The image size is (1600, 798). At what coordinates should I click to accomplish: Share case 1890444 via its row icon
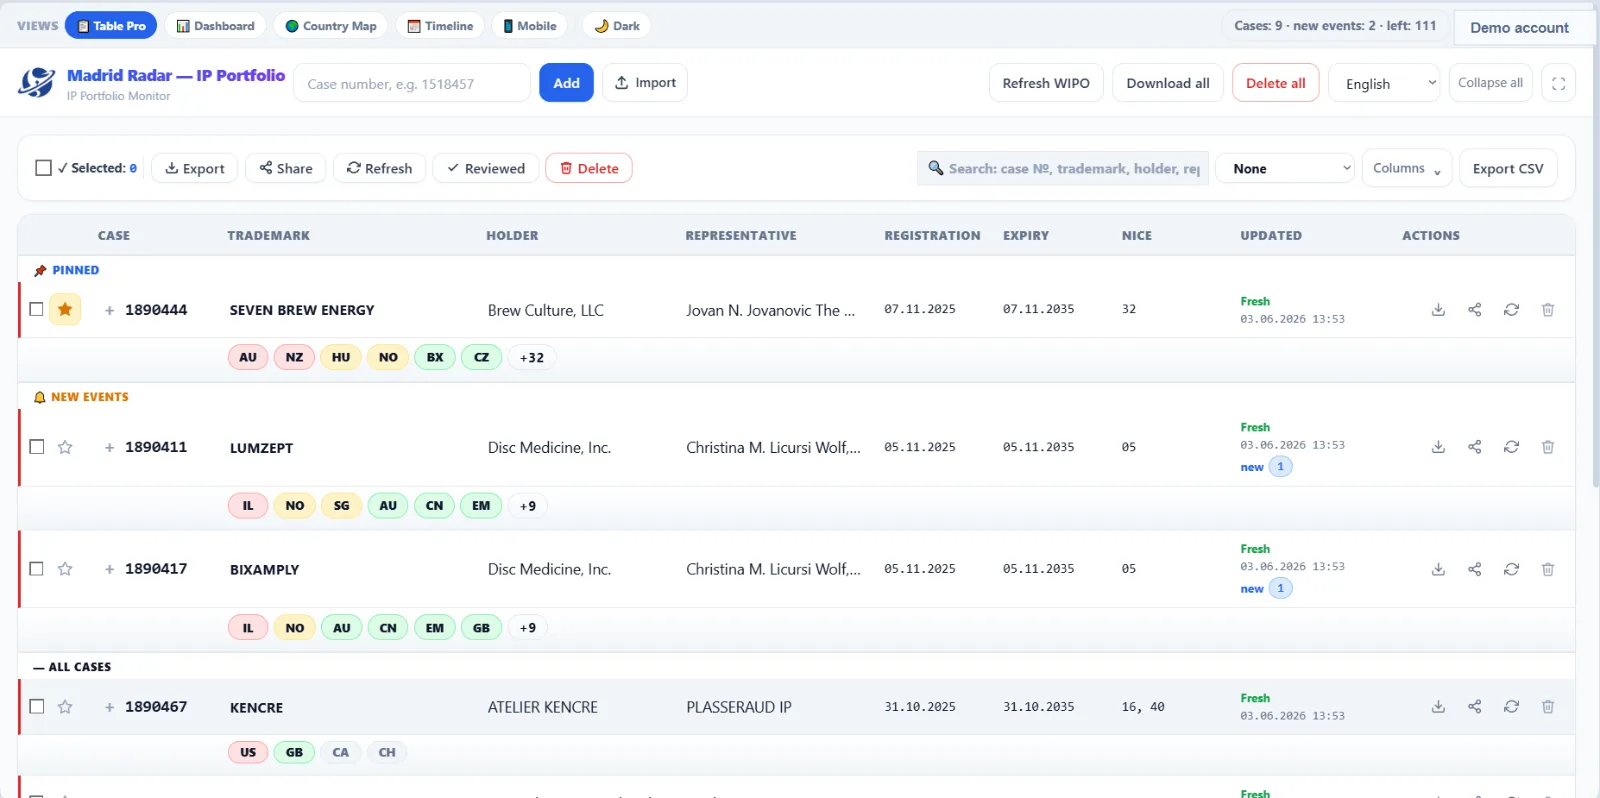1475,310
